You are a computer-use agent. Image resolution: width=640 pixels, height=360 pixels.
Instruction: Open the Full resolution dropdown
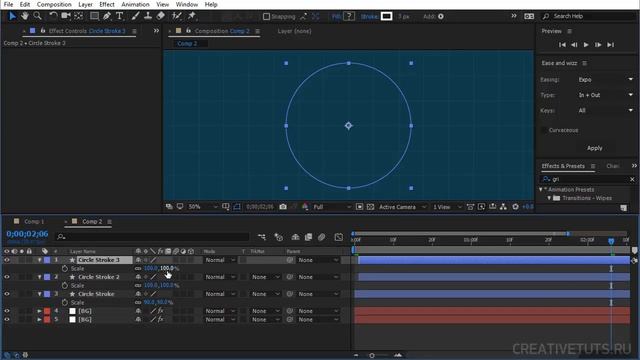332,207
